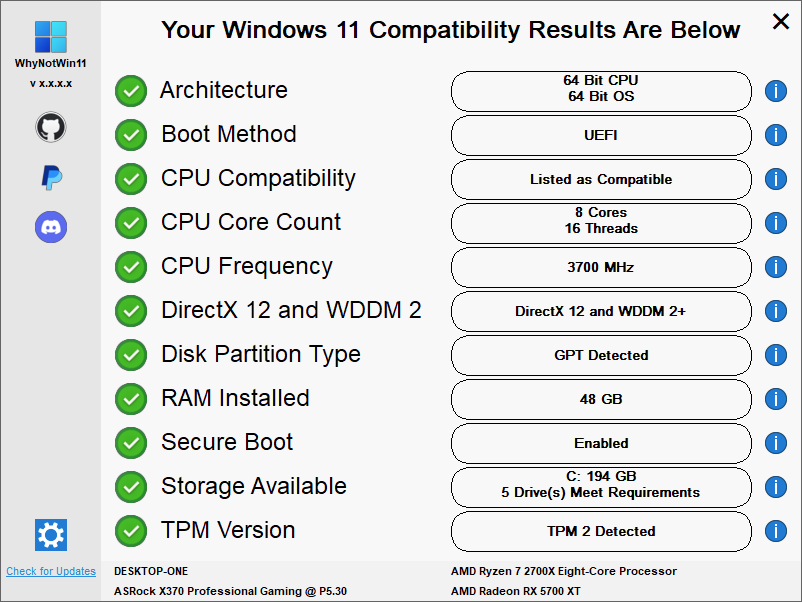This screenshot has width=802, height=602.
Task: Join the Discord via the sidebar icon
Action: 50,227
